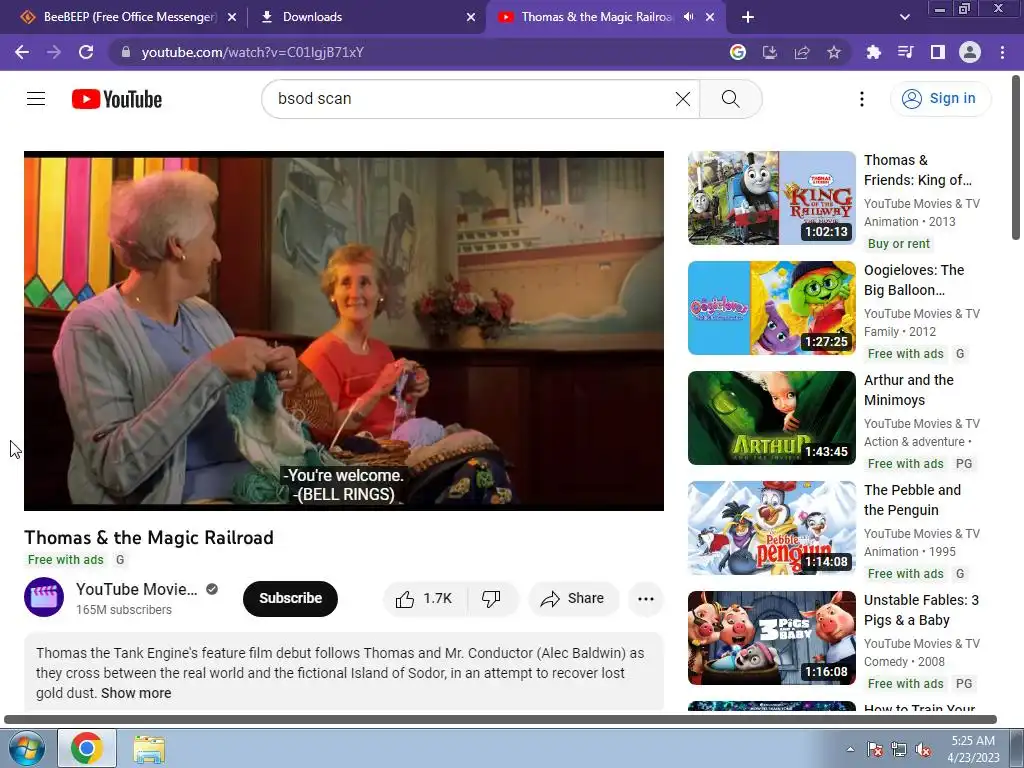Click network tray icon
The height and width of the screenshot is (768, 1024).
pyautogui.click(x=899, y=749)
